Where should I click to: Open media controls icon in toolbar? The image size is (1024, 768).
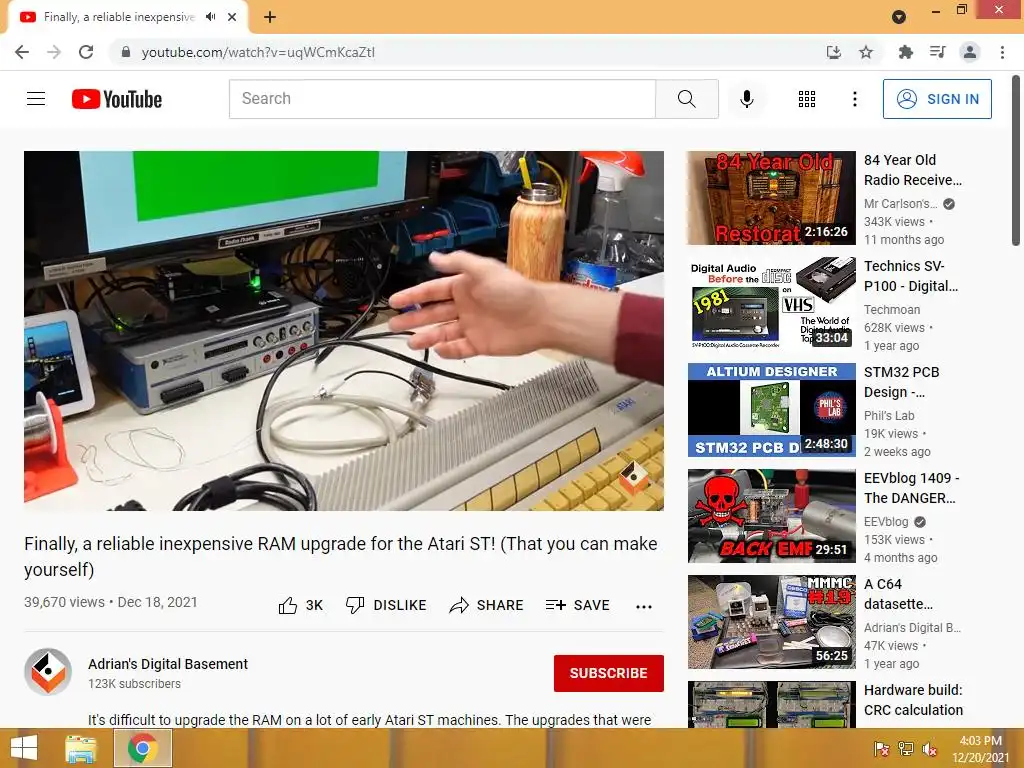pyautogui.click(x=937, y=52)
